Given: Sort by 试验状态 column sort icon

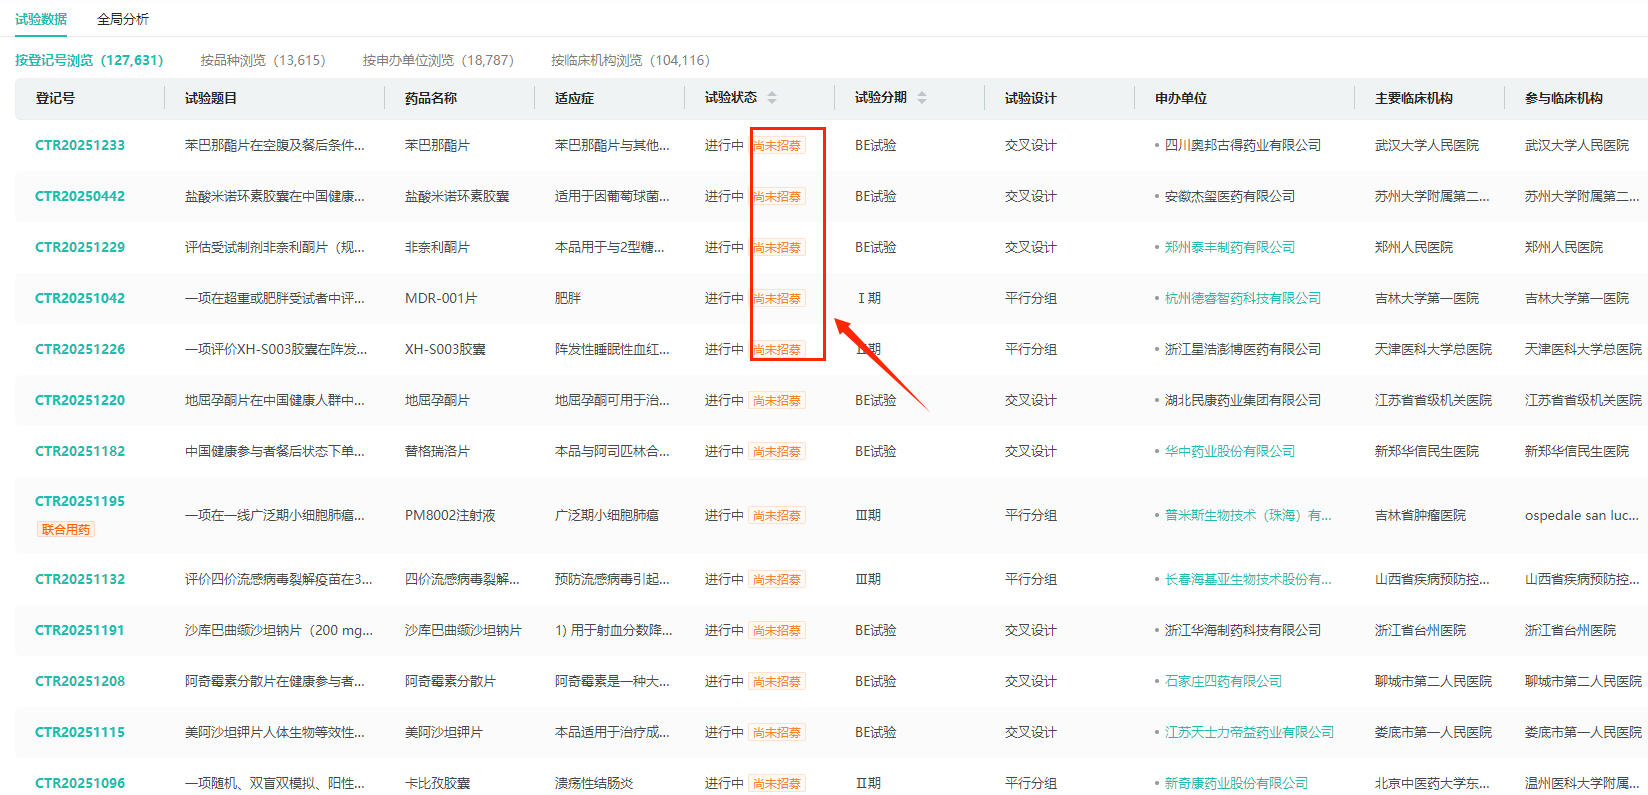Looking at the screenshot, I should 772,98.
